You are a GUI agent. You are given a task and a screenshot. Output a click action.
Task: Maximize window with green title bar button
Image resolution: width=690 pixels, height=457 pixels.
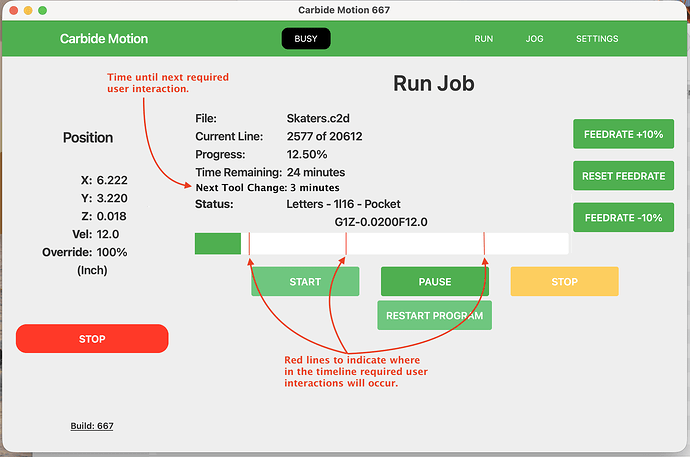click(42, 10)
